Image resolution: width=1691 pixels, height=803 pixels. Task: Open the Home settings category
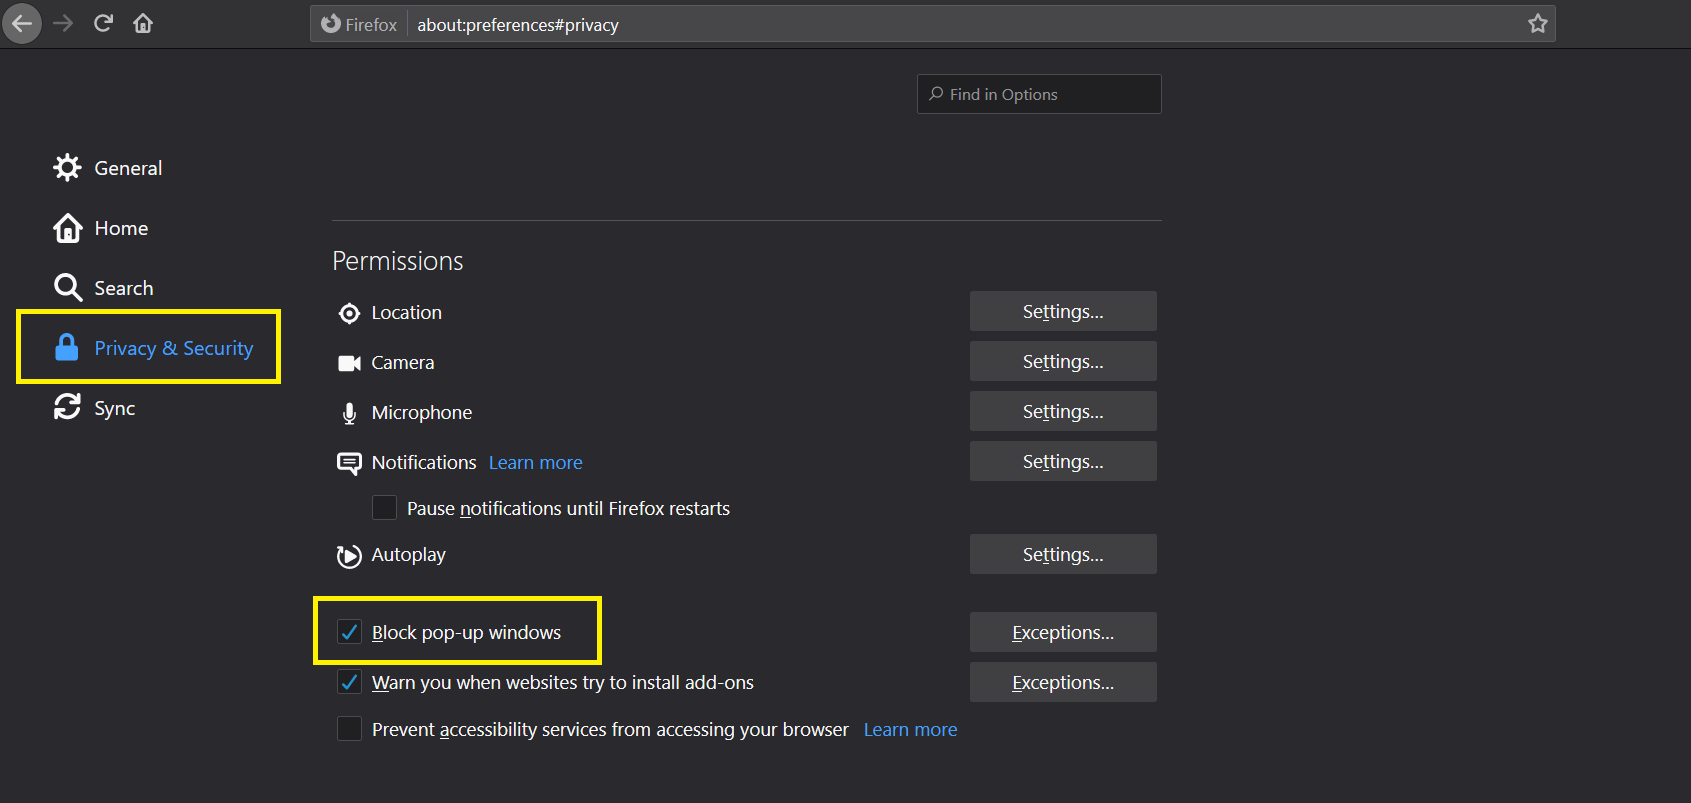[x=120, y=228]
